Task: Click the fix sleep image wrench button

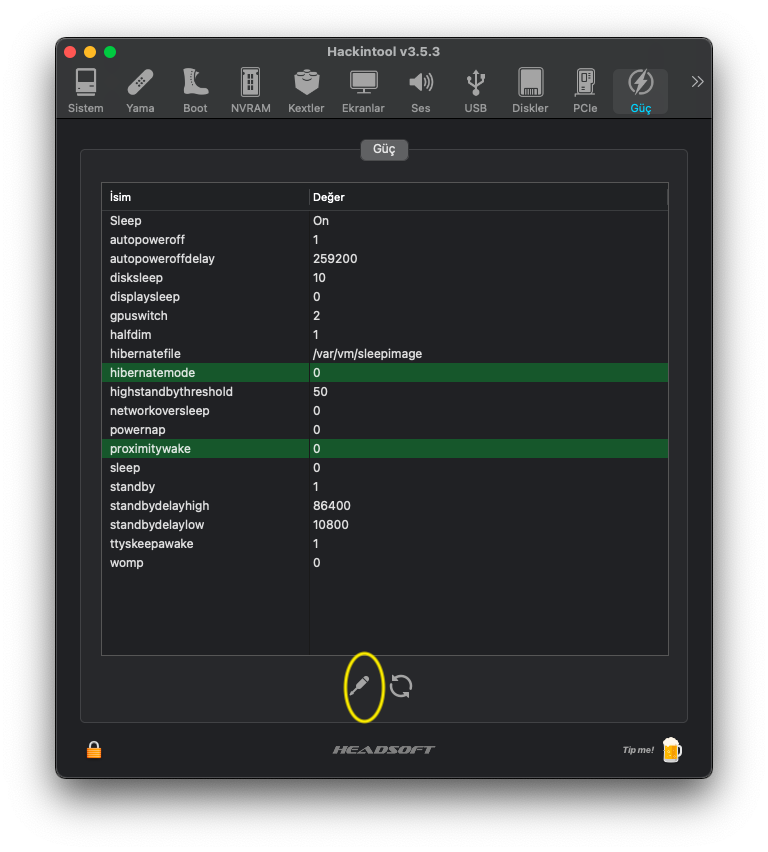Action: click(x=360, y=686)
